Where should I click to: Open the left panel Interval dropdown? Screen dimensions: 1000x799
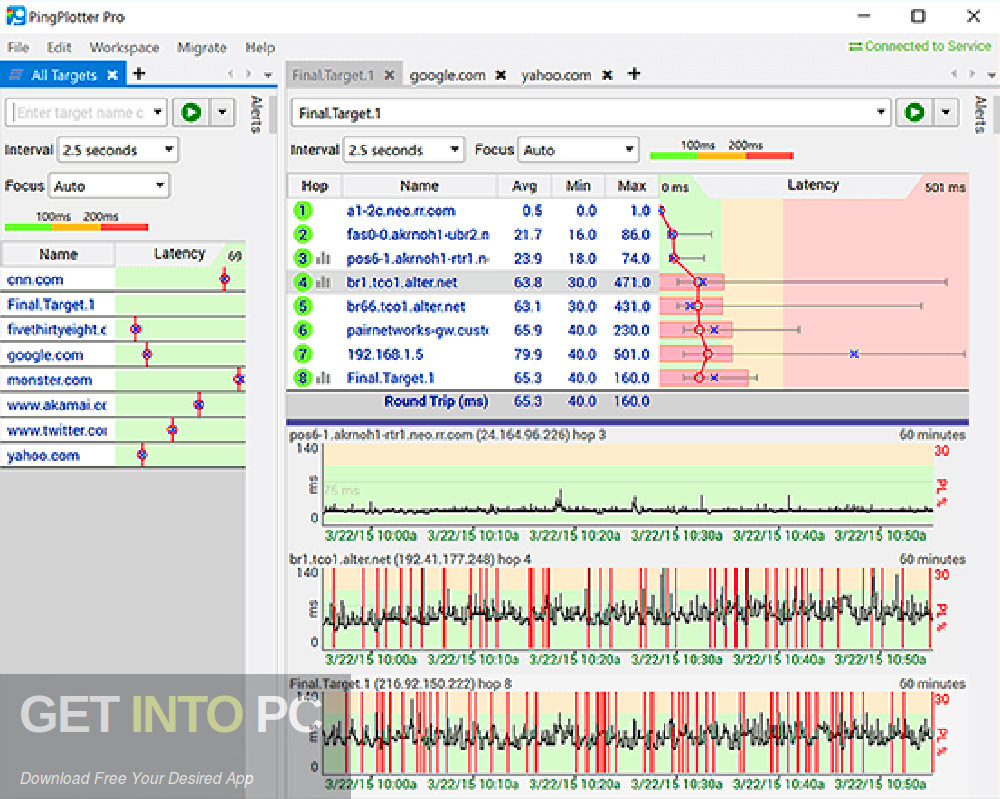coord(118,150)
